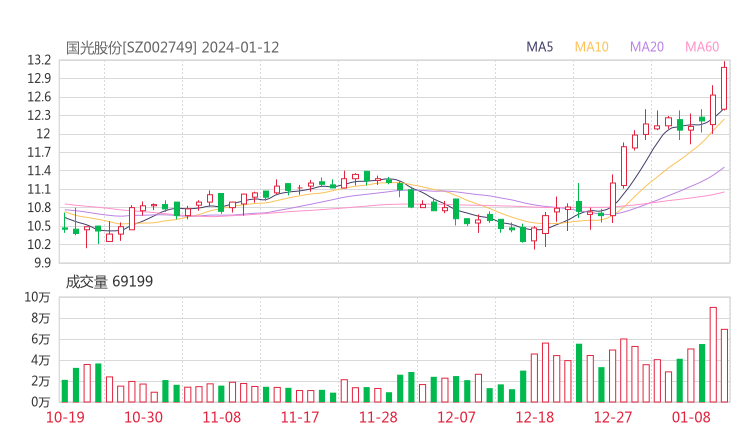Image resolution: width=740 pixels, height=440 pixels.
Task: Click the MA20 legend label
Action: pyautogui.click(x=647, y=47)
